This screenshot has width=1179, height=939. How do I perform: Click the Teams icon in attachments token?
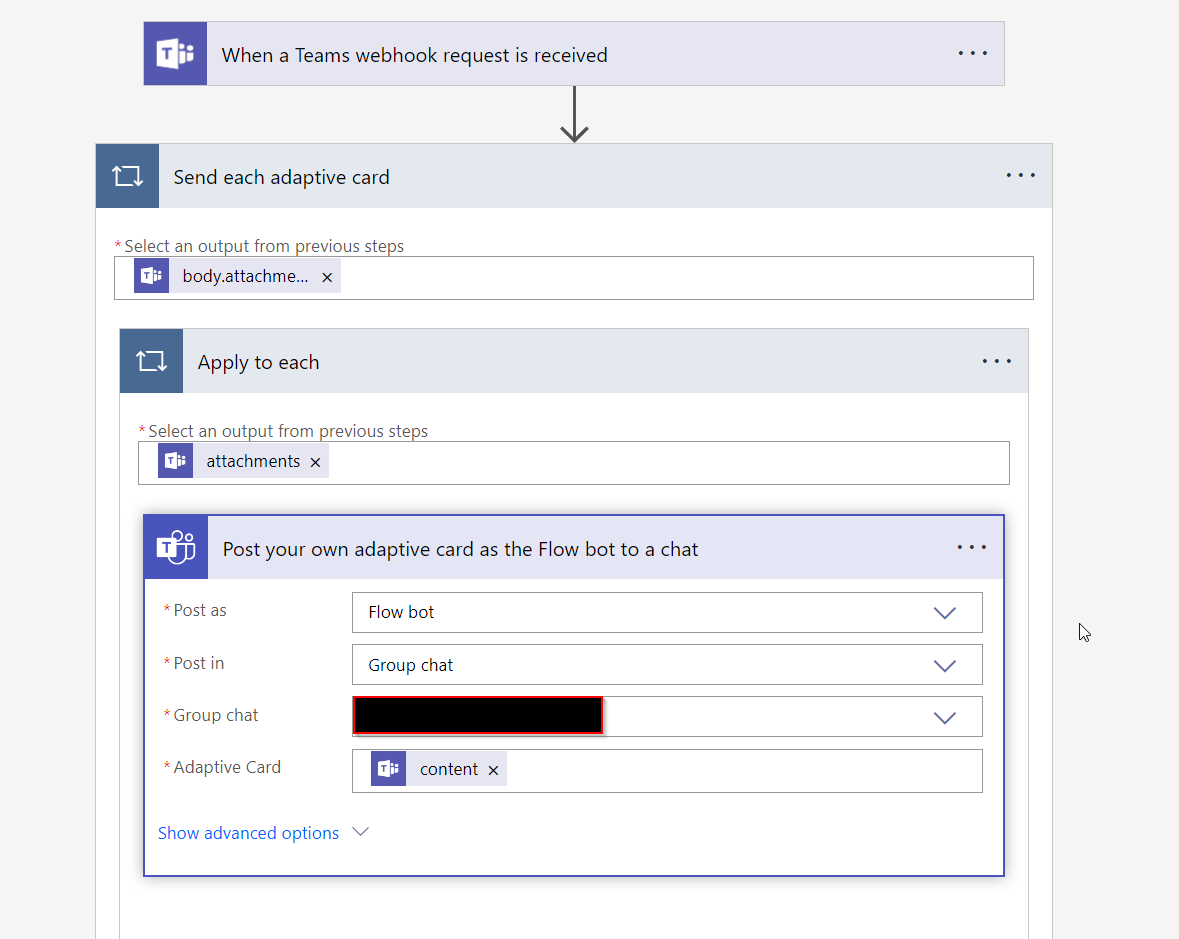pyautogui.click(x=175, y=461)
